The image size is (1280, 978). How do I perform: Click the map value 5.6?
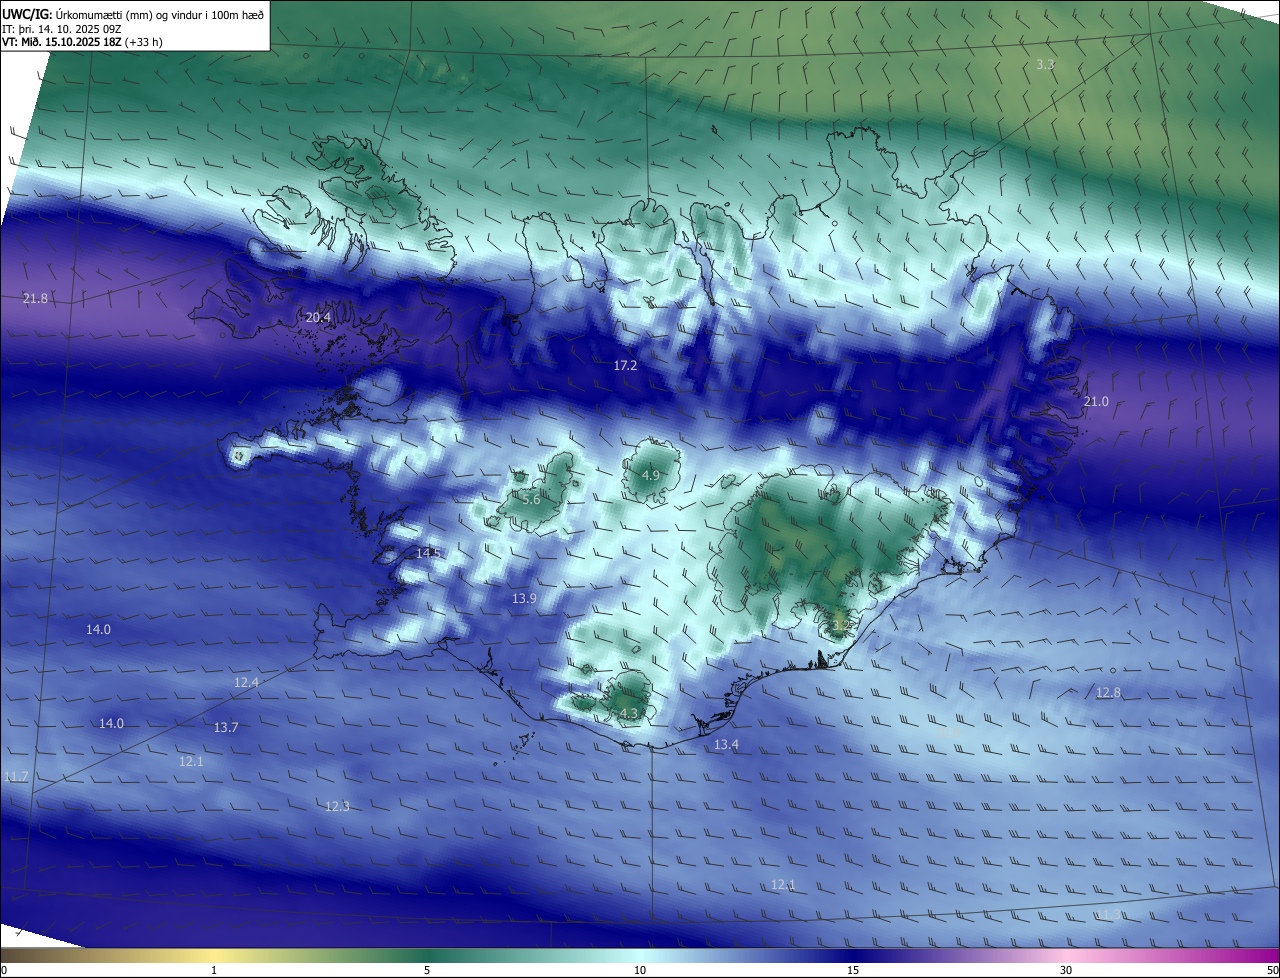click(531, 499)
